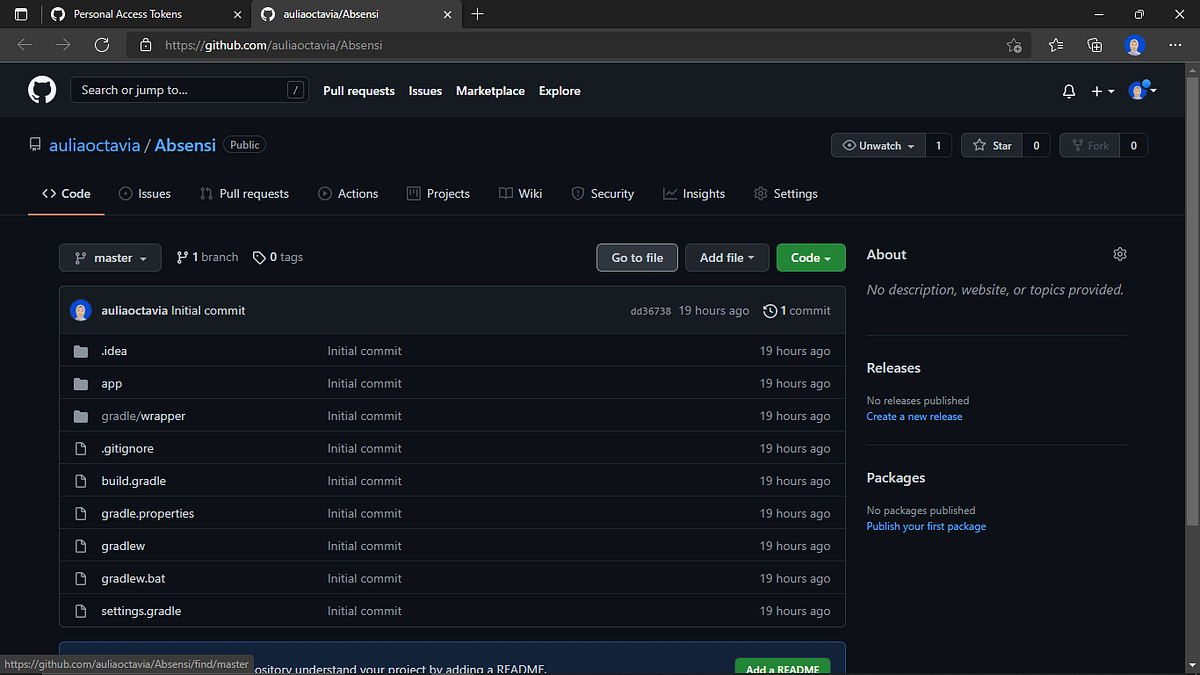Open the master branch selector
The width and height of the screenshot is (1200, 675).
110,257
